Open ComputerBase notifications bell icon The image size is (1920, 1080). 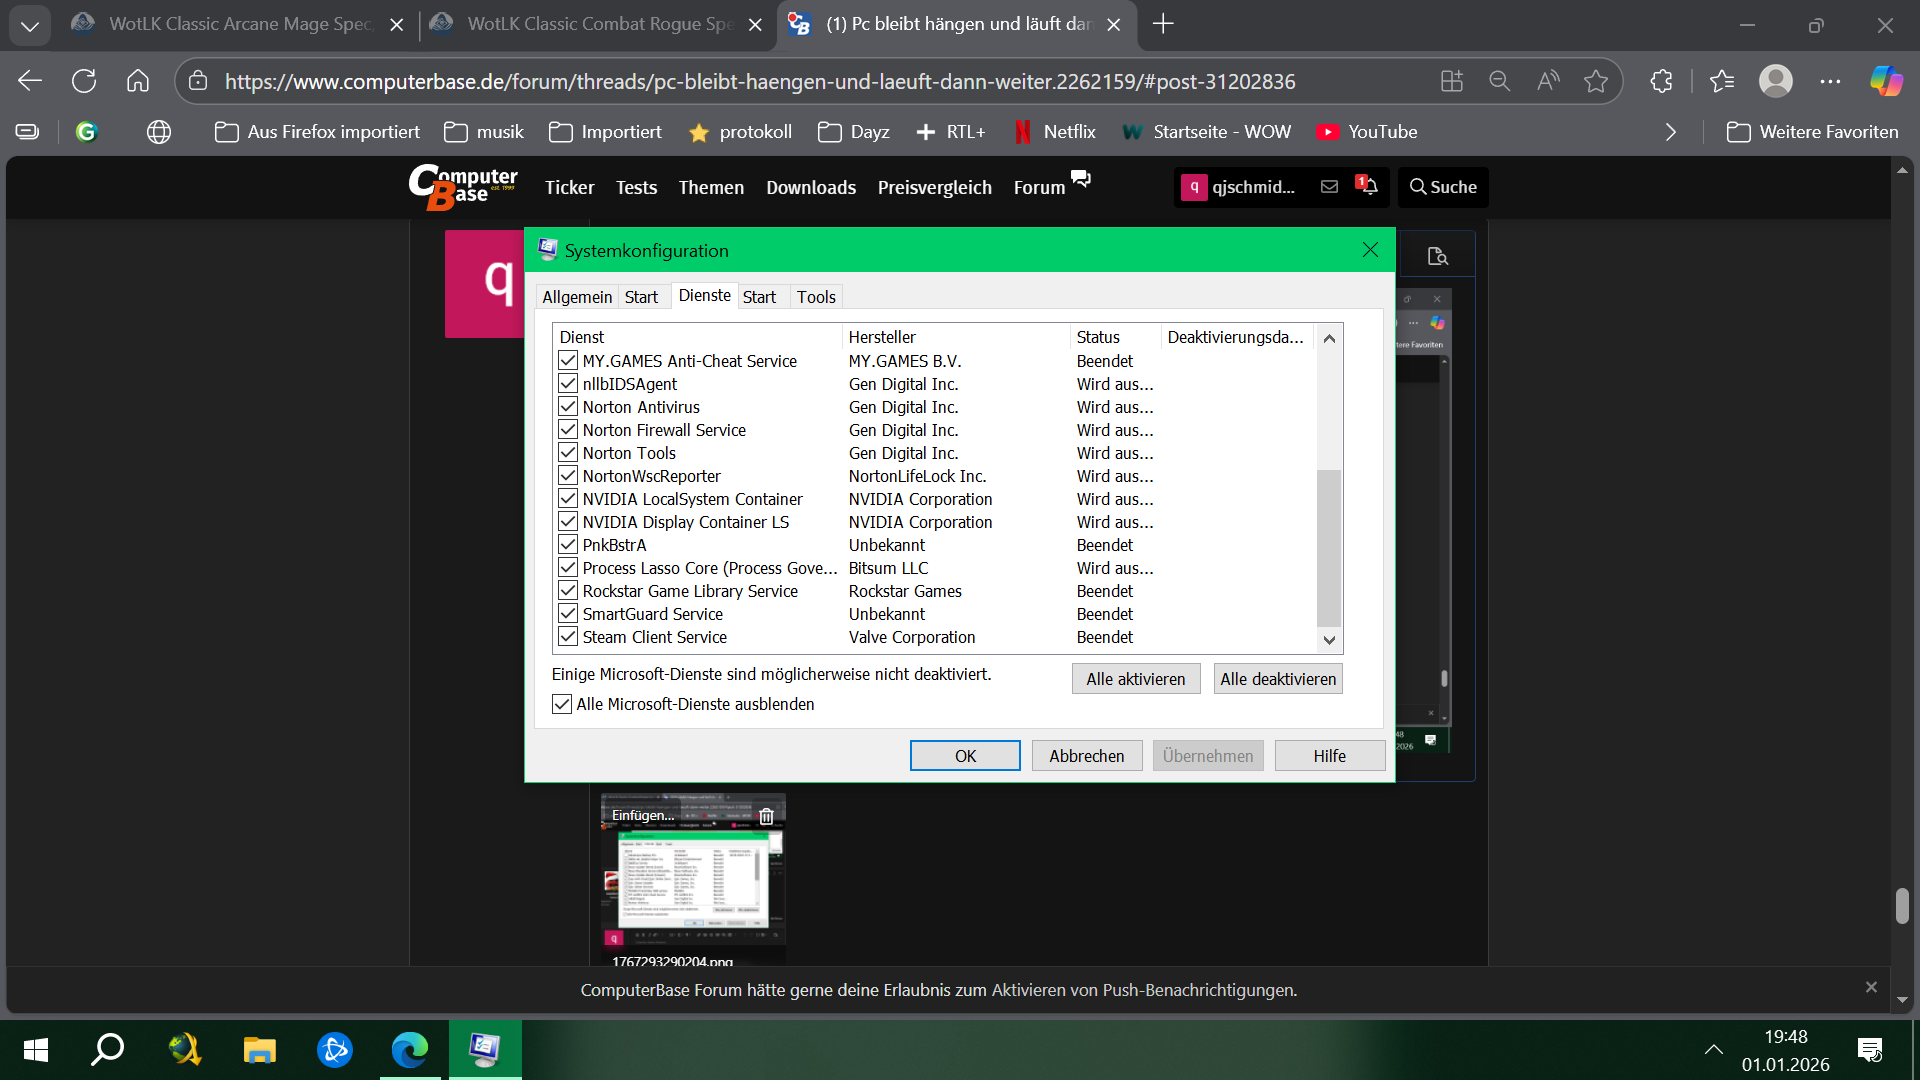1368,186
